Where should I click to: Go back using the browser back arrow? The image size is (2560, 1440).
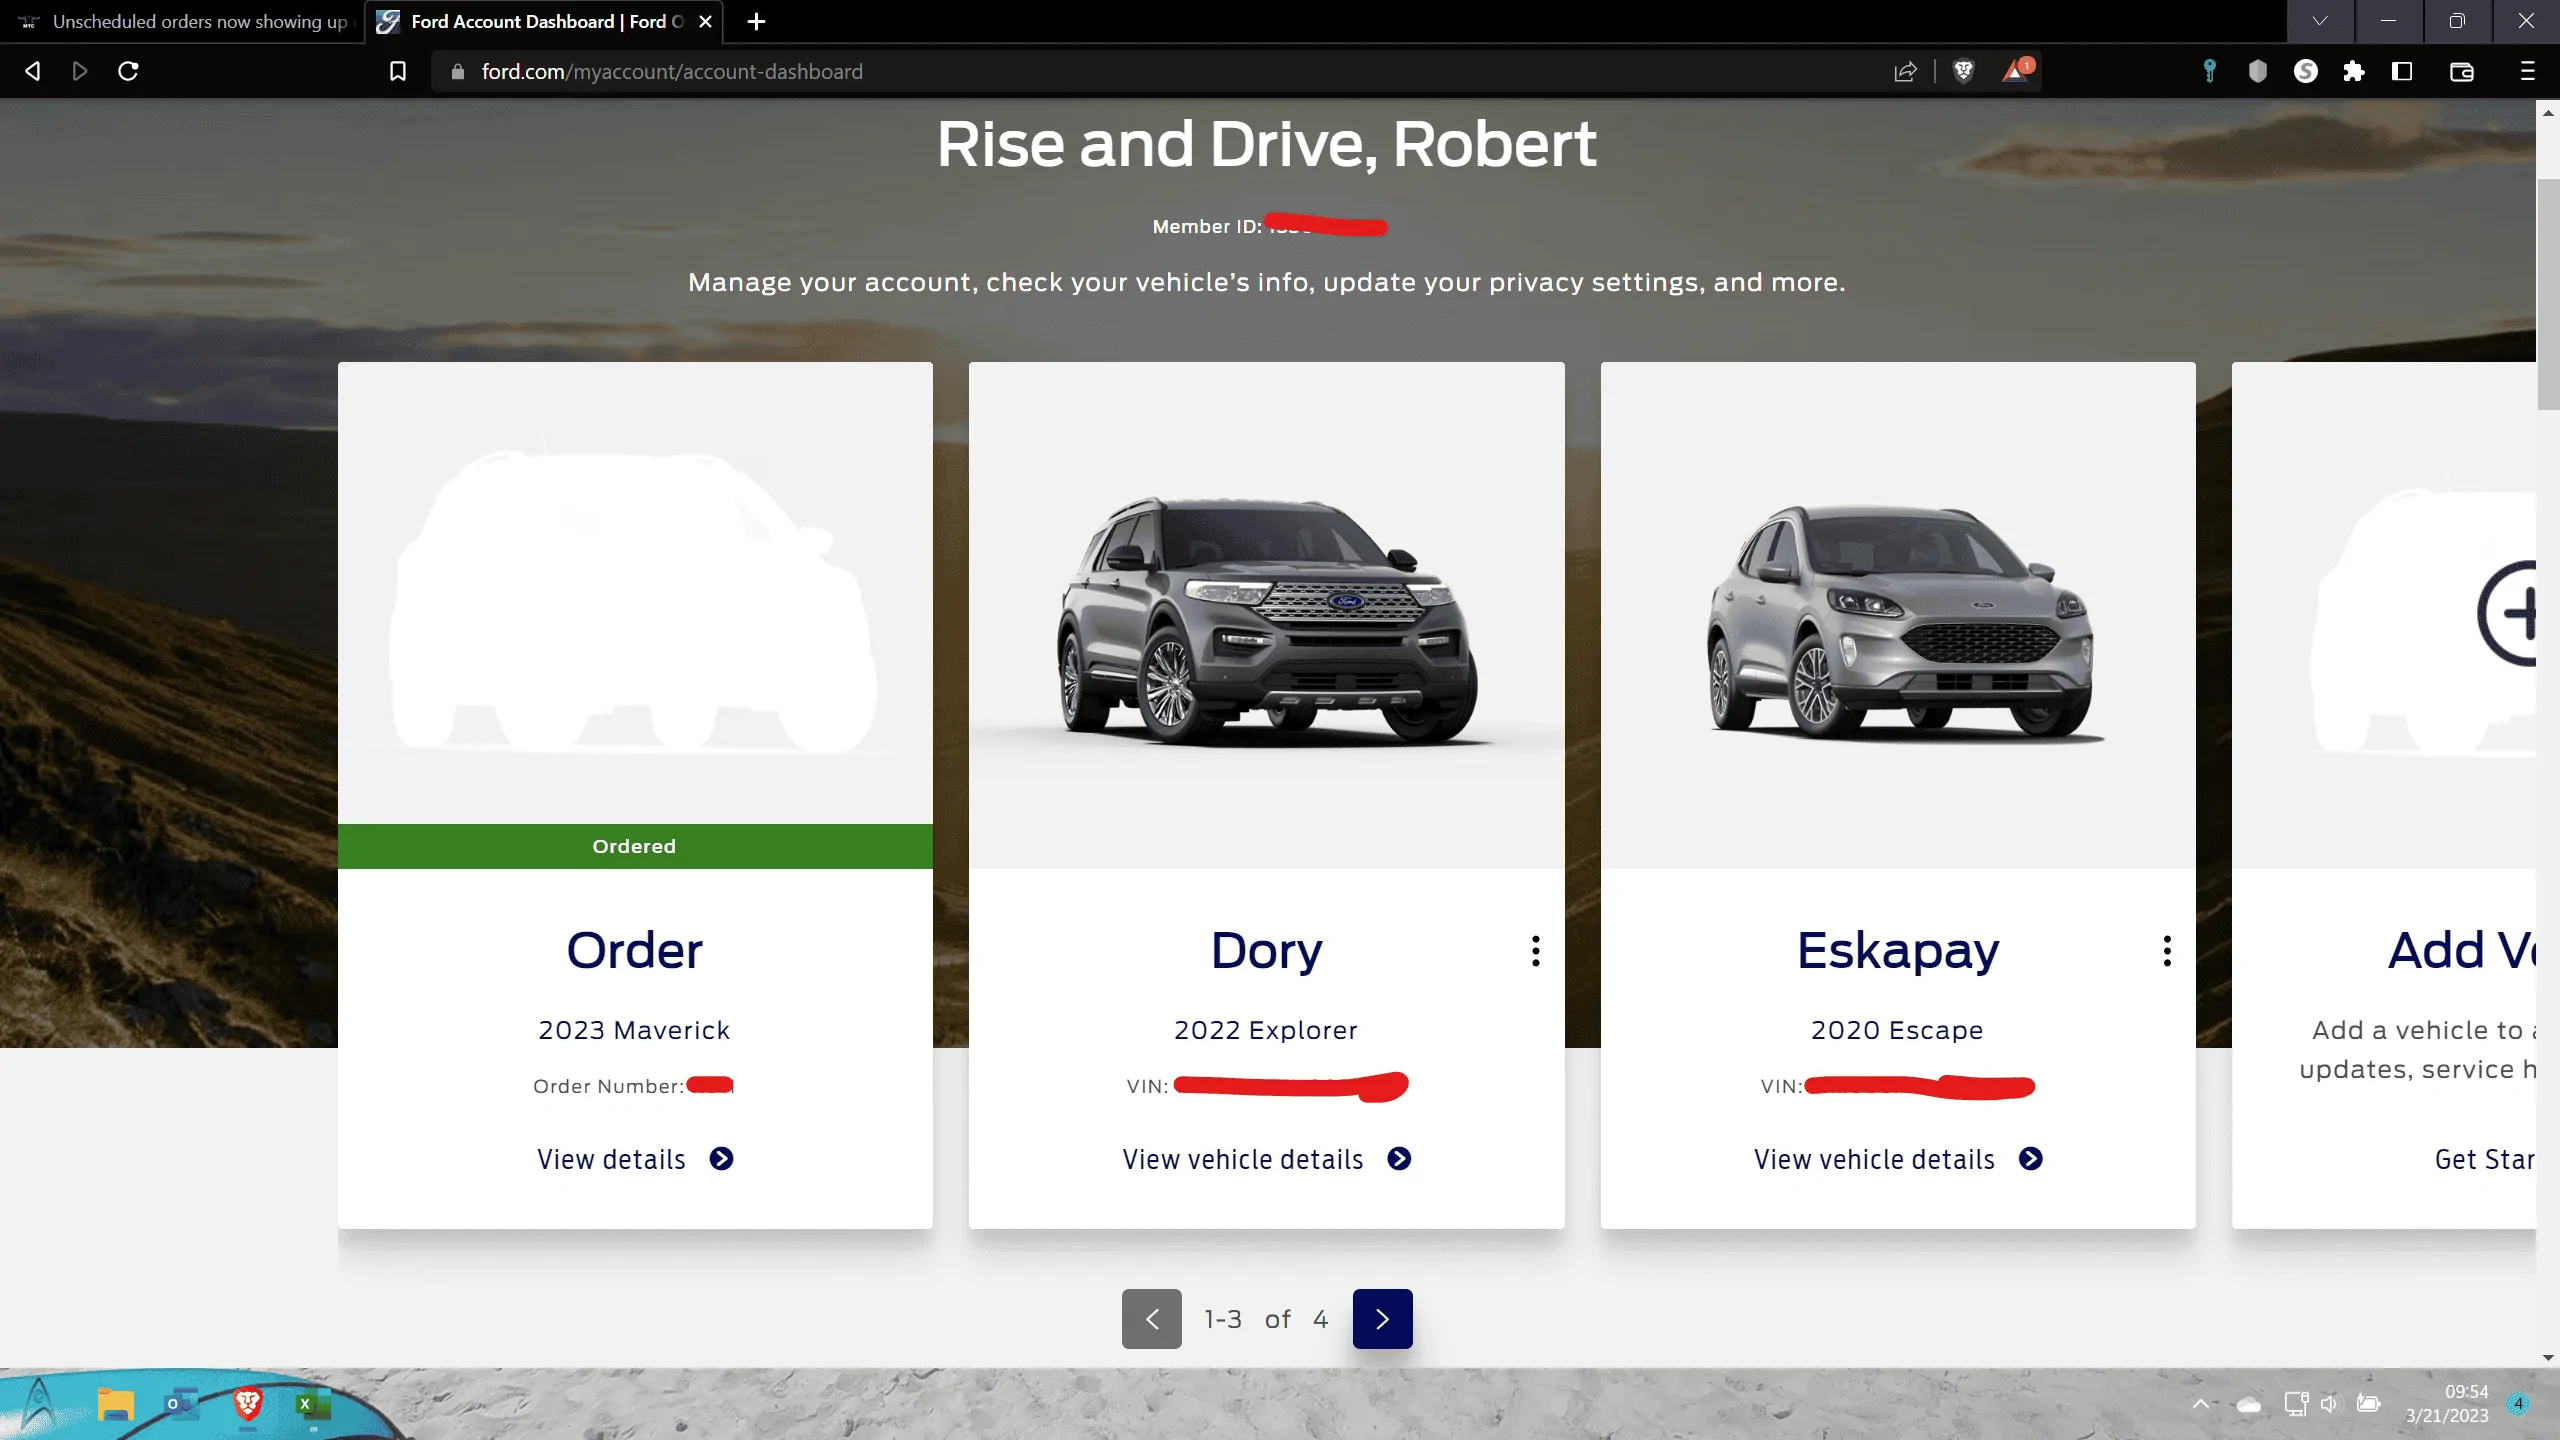pos(33,71)
